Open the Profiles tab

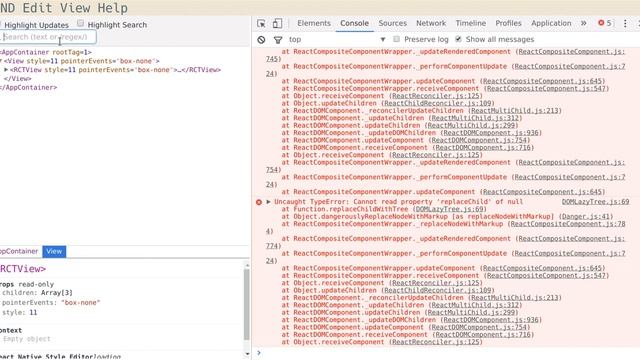tap(508, 23)
